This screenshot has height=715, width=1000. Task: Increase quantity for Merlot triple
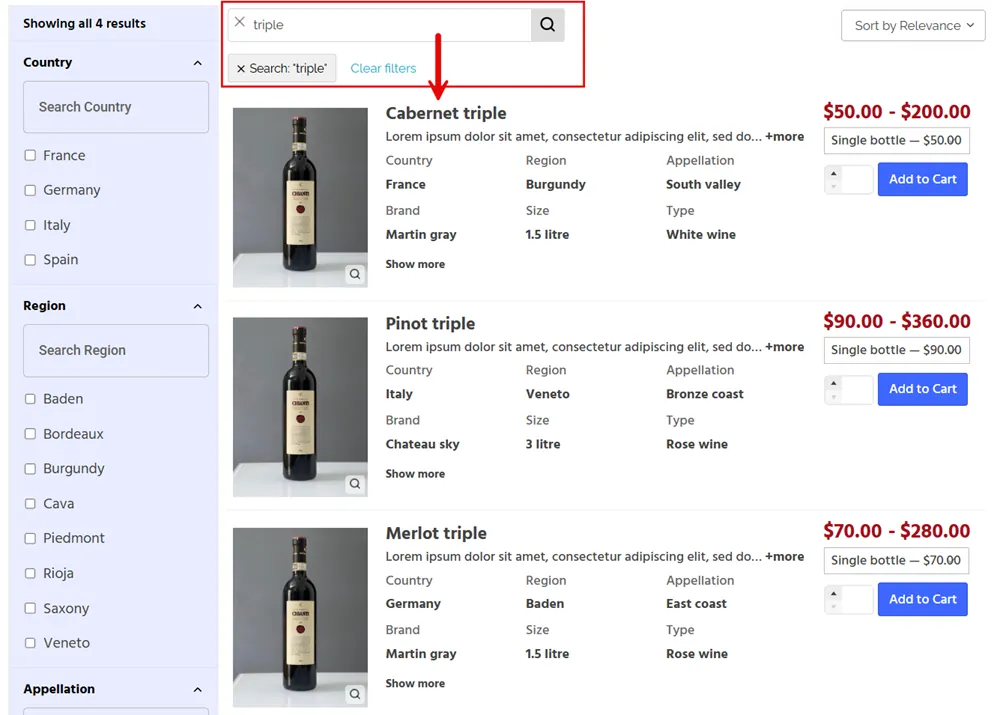pyautogui.click(x=834, y=593)
